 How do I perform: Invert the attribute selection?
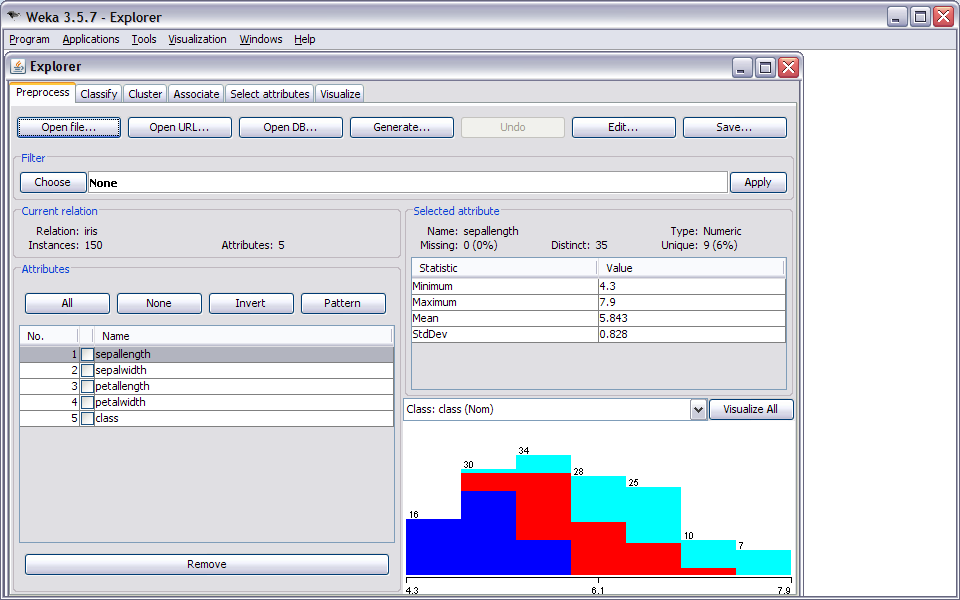(251, 303)
